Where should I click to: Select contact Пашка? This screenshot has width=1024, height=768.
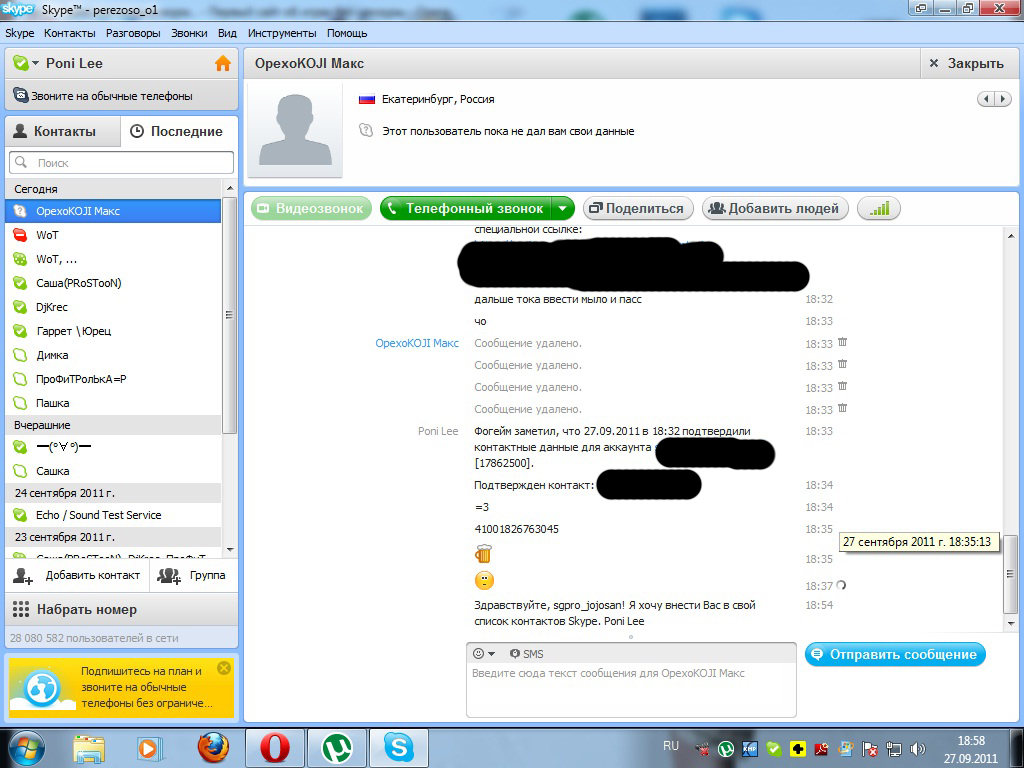(113, 403)
